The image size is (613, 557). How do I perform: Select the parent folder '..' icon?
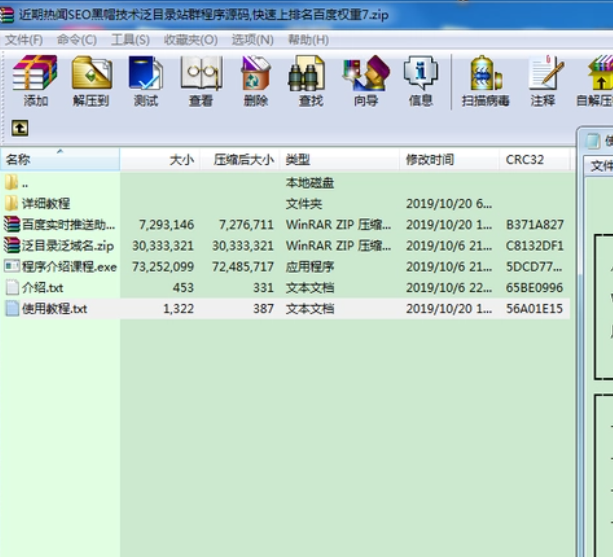(11, 182)
